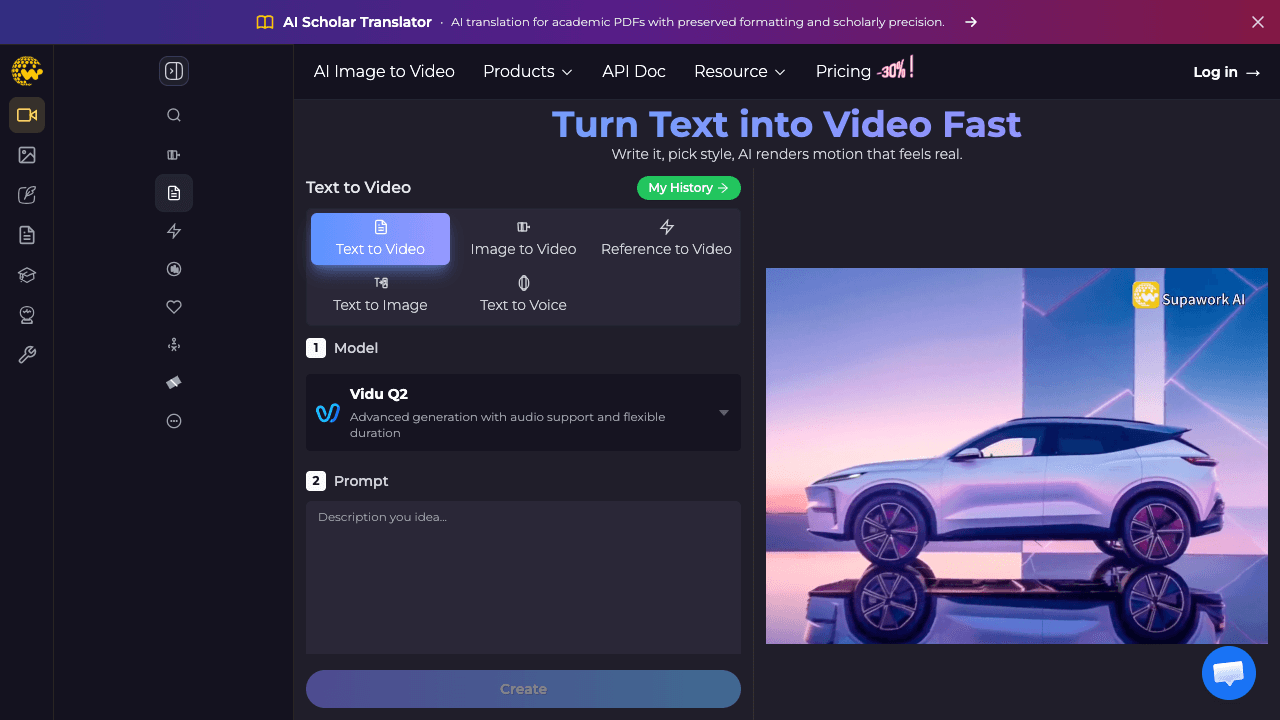Collapse the sidebar using the panel icon
1280x720 pixels.
[x=173, y=71]
